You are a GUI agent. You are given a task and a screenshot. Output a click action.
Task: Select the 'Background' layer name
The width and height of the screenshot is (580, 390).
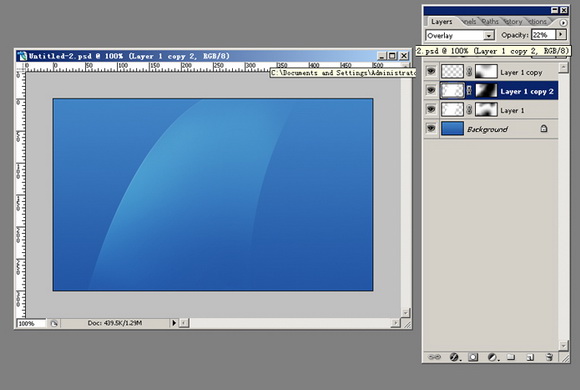(x=487, y=129)
